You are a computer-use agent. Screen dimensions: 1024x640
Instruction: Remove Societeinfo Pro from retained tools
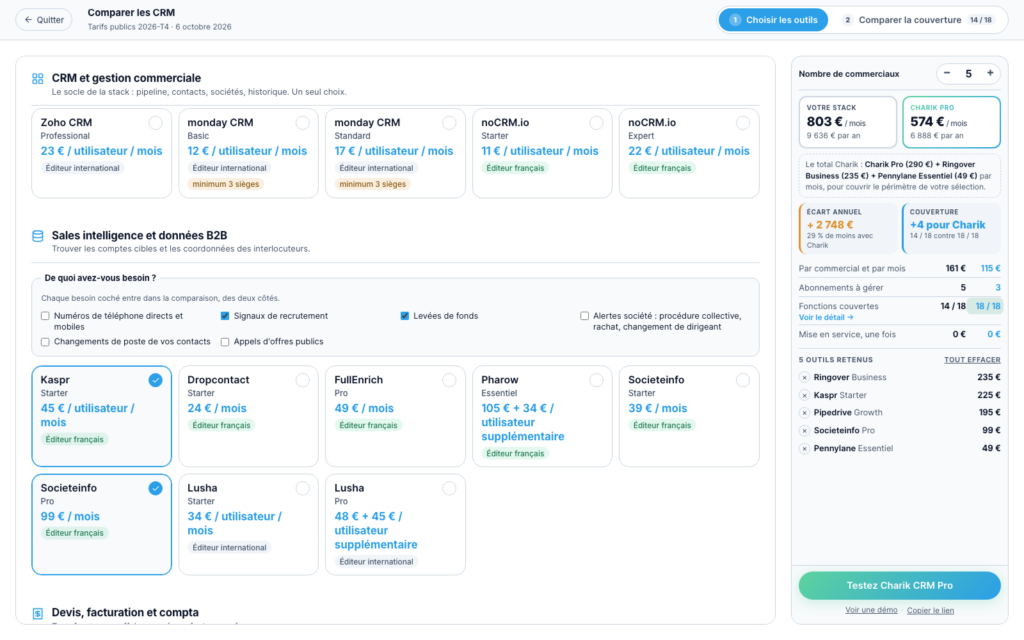click(805, 431)
